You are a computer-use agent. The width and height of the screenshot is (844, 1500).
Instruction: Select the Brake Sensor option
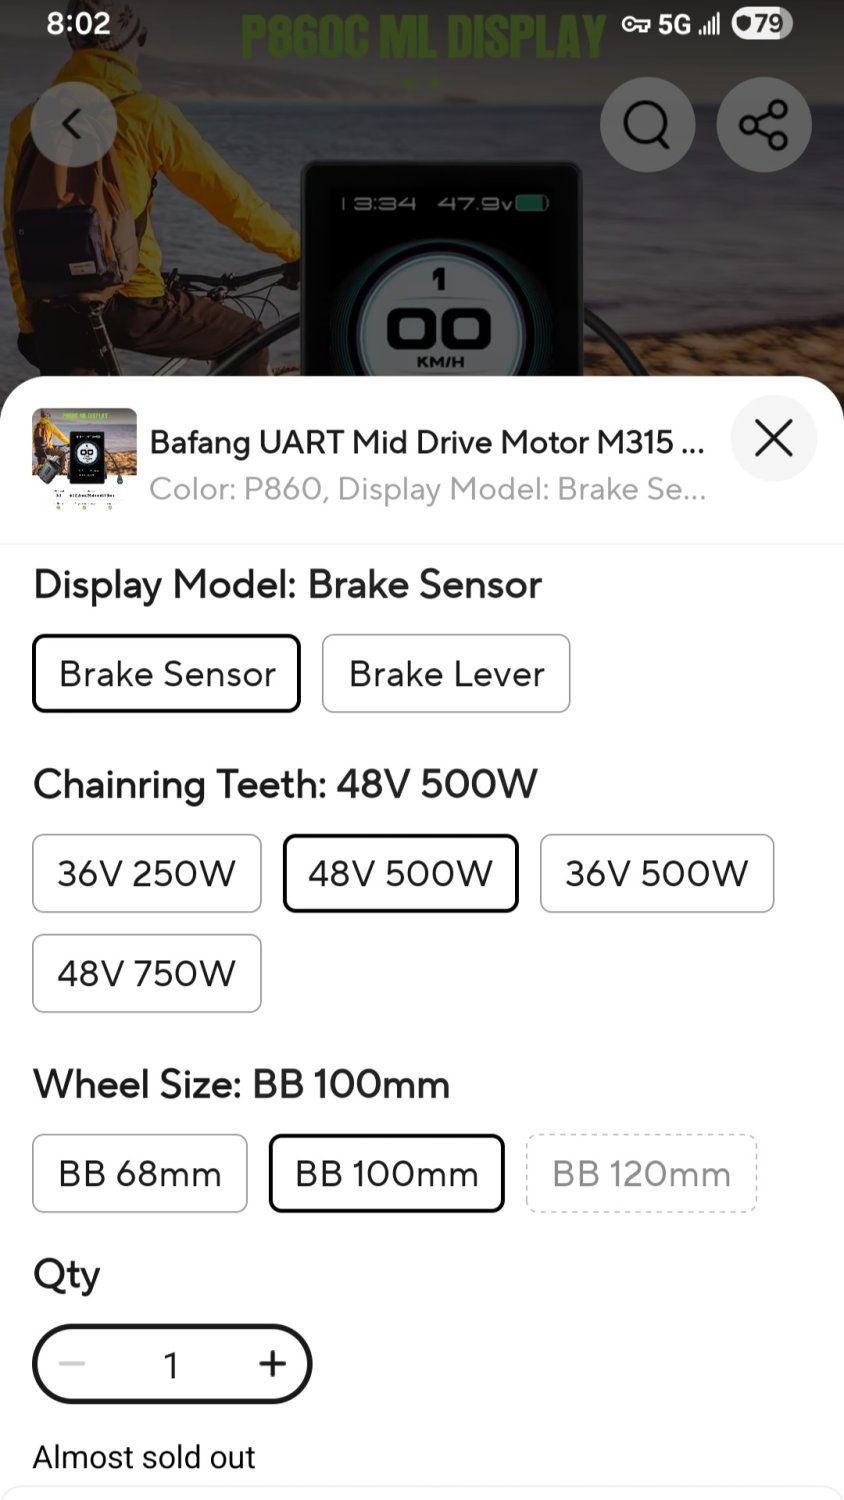166,673
